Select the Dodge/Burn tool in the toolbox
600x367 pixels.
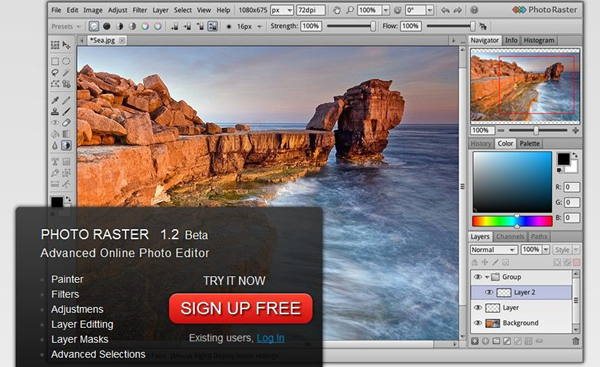pyautogui.click(x=66, y=145)
